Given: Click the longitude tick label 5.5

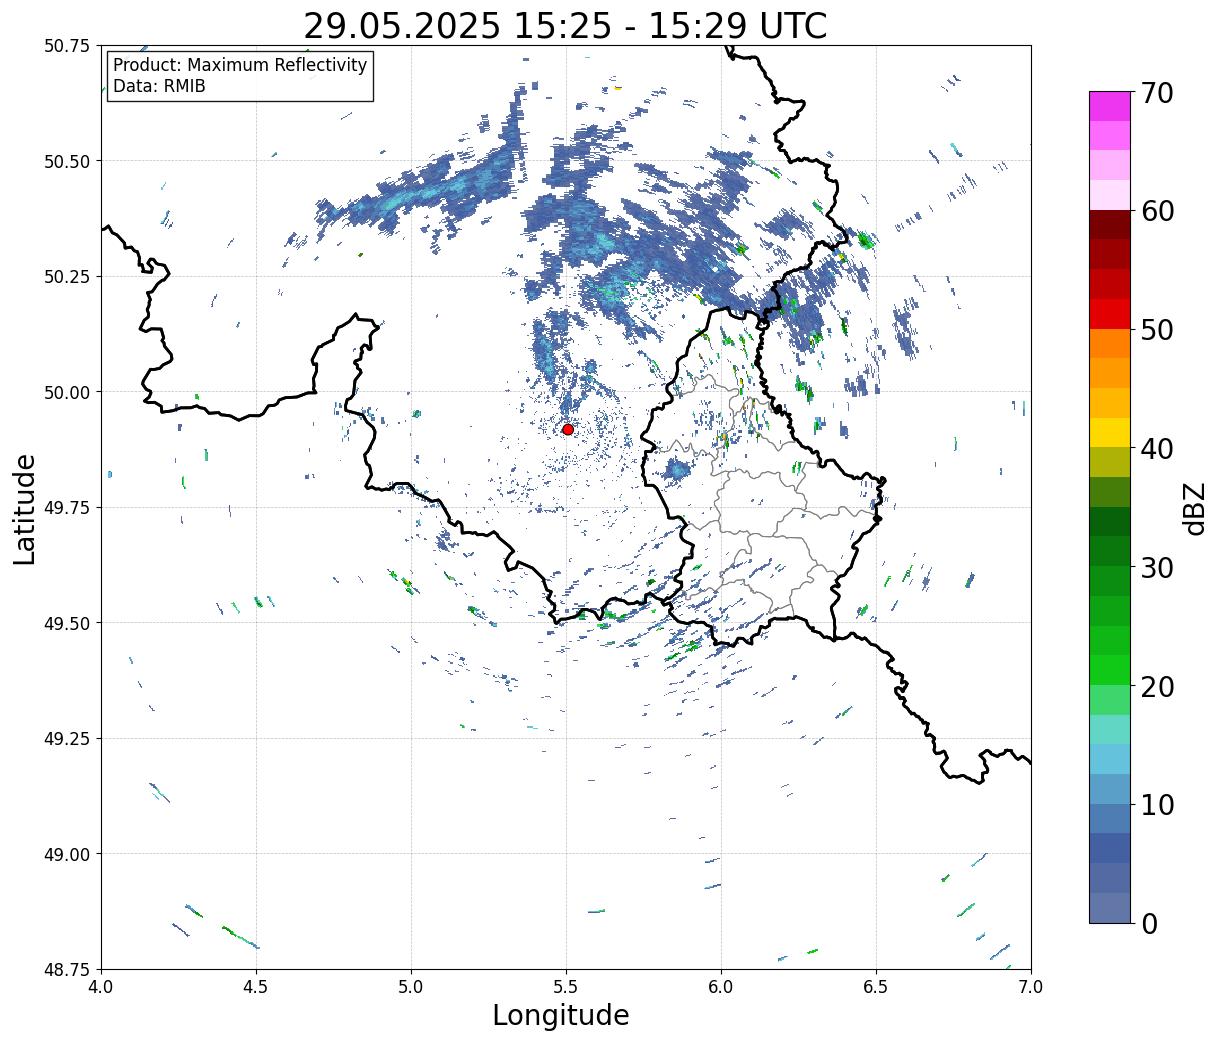Looking at the screenshot, I should pyautogui.click(x=566, y=986).
